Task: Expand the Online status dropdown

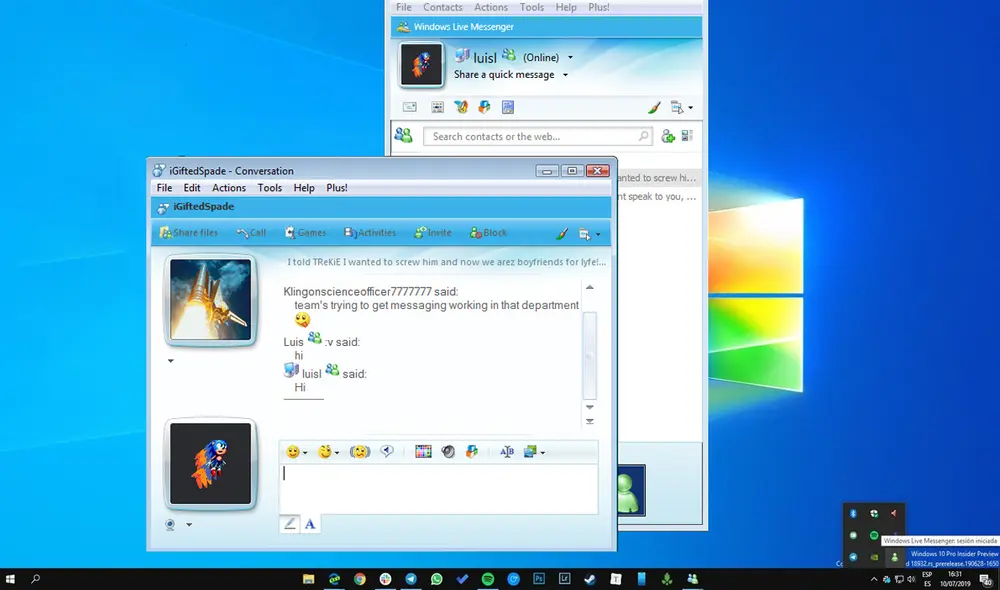Action: coord(570,58)
